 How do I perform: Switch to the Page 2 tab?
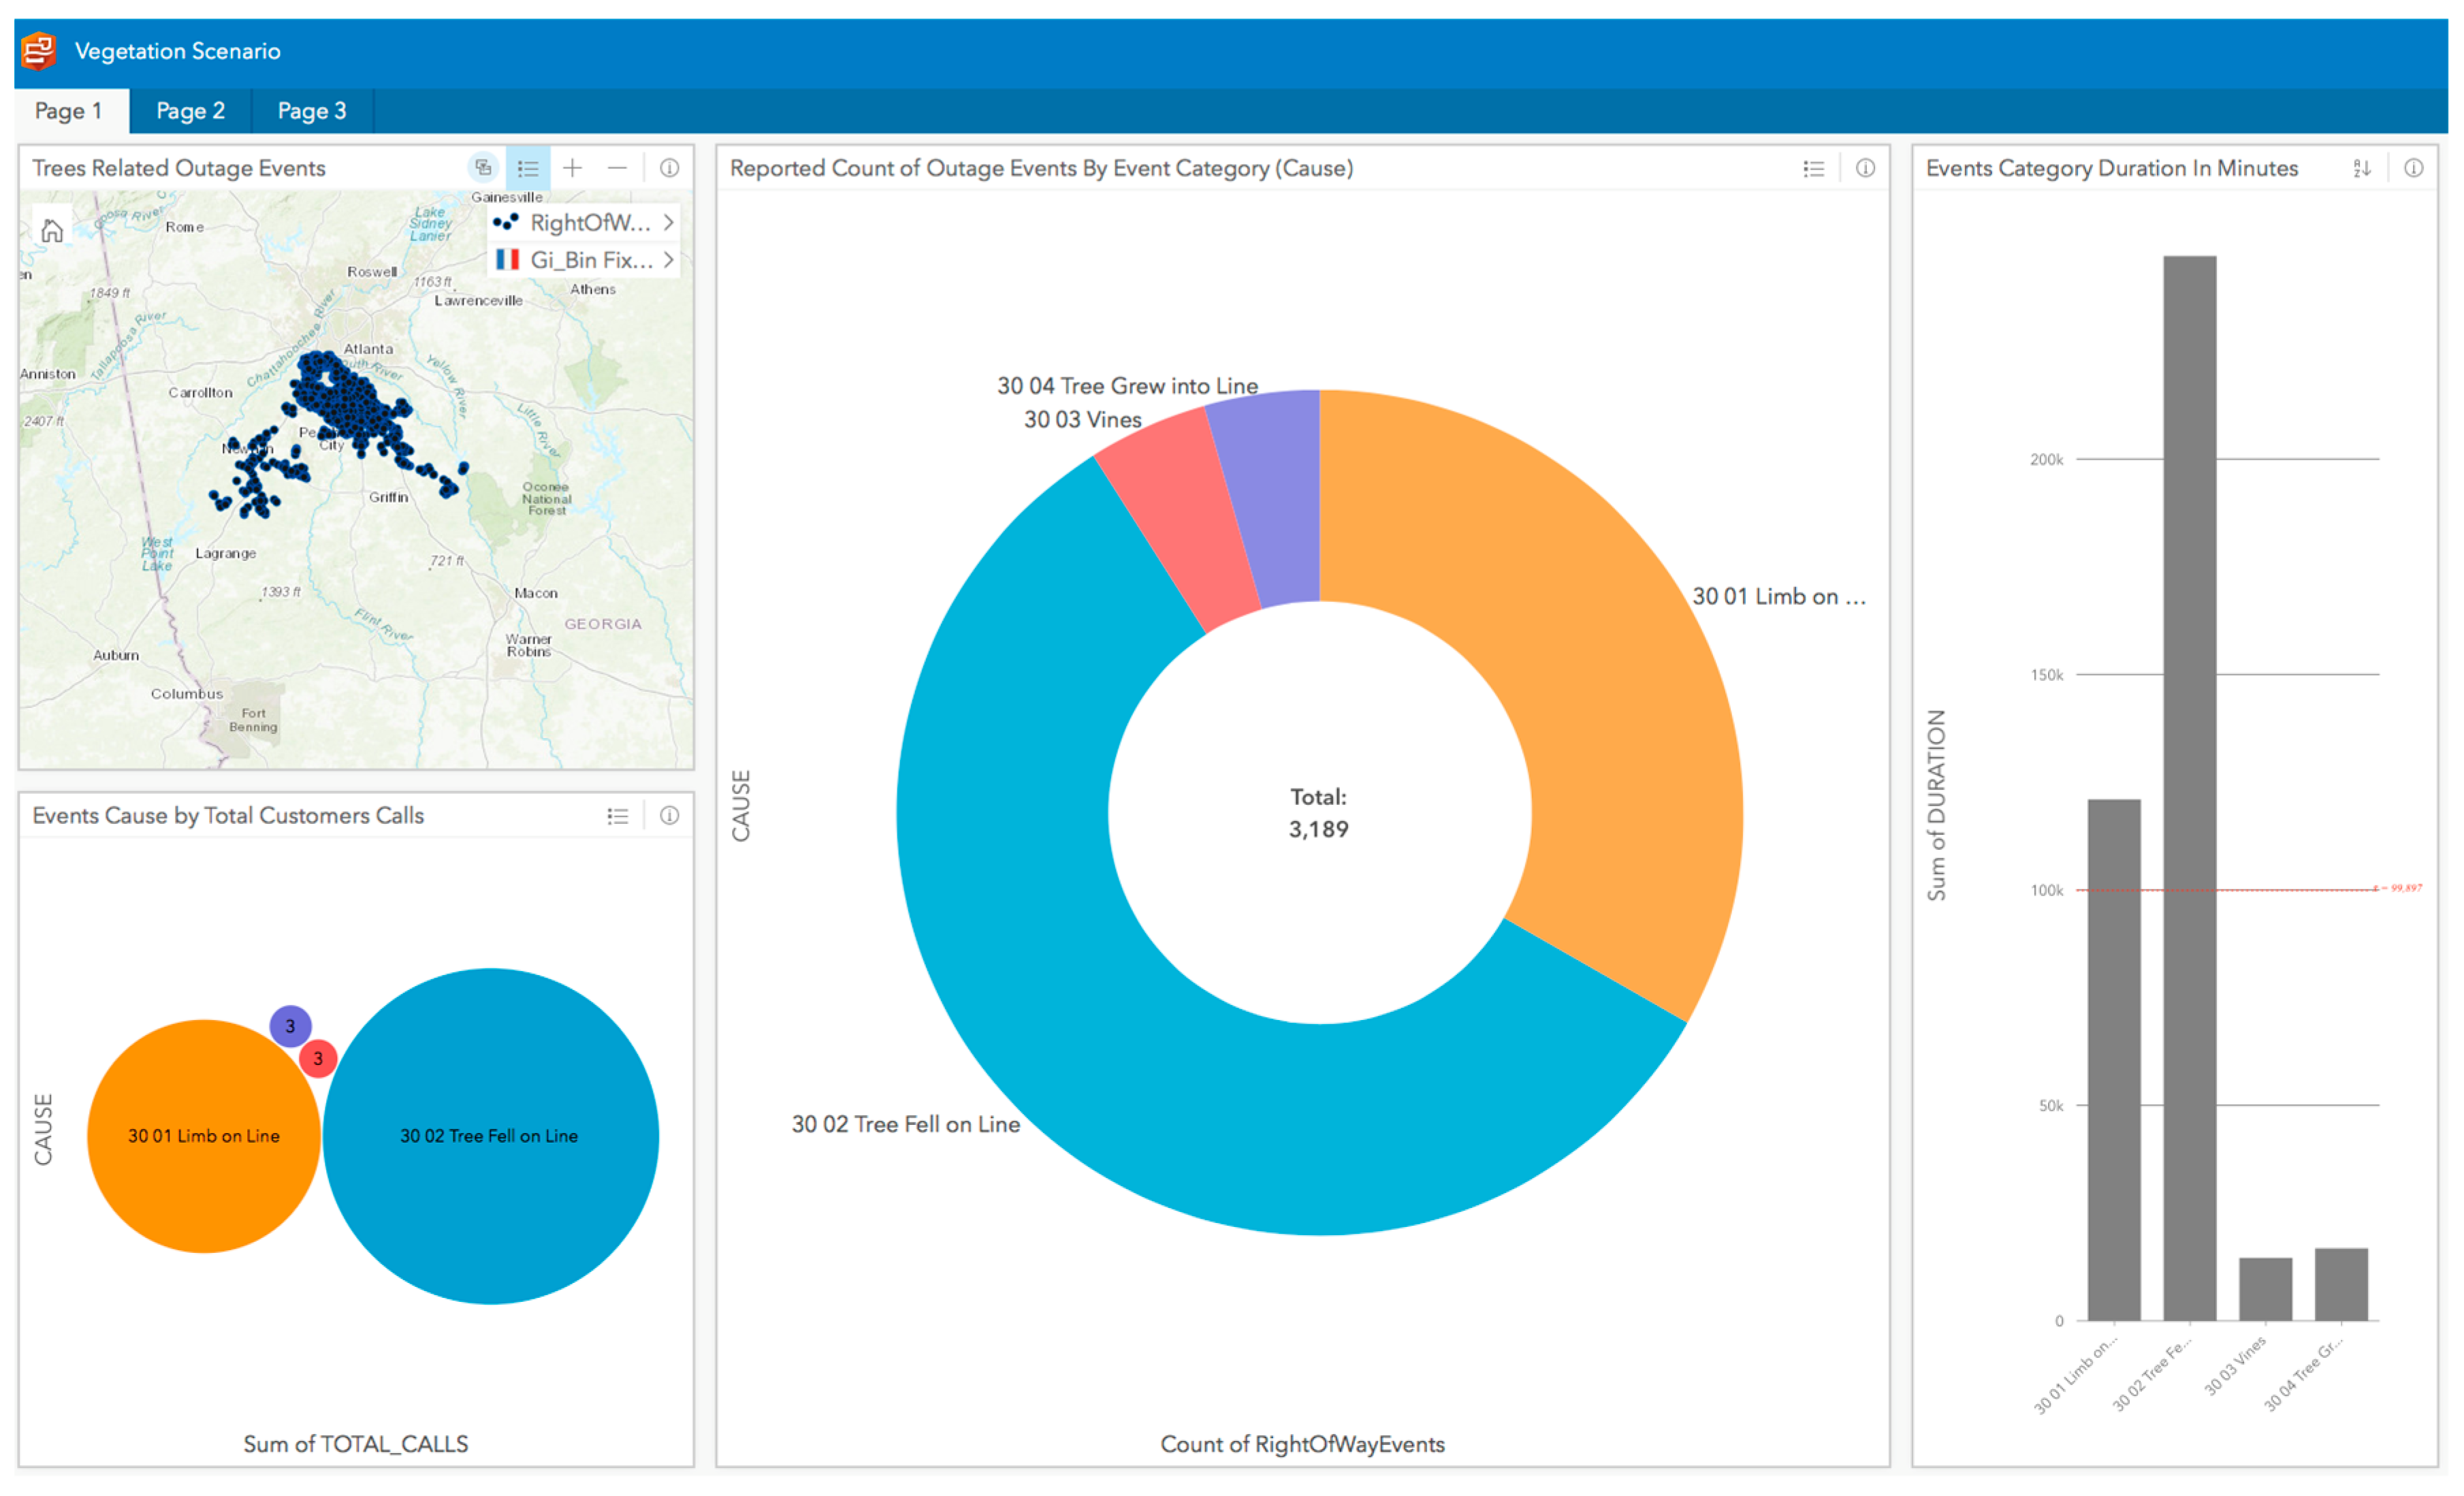click(190, 111)
